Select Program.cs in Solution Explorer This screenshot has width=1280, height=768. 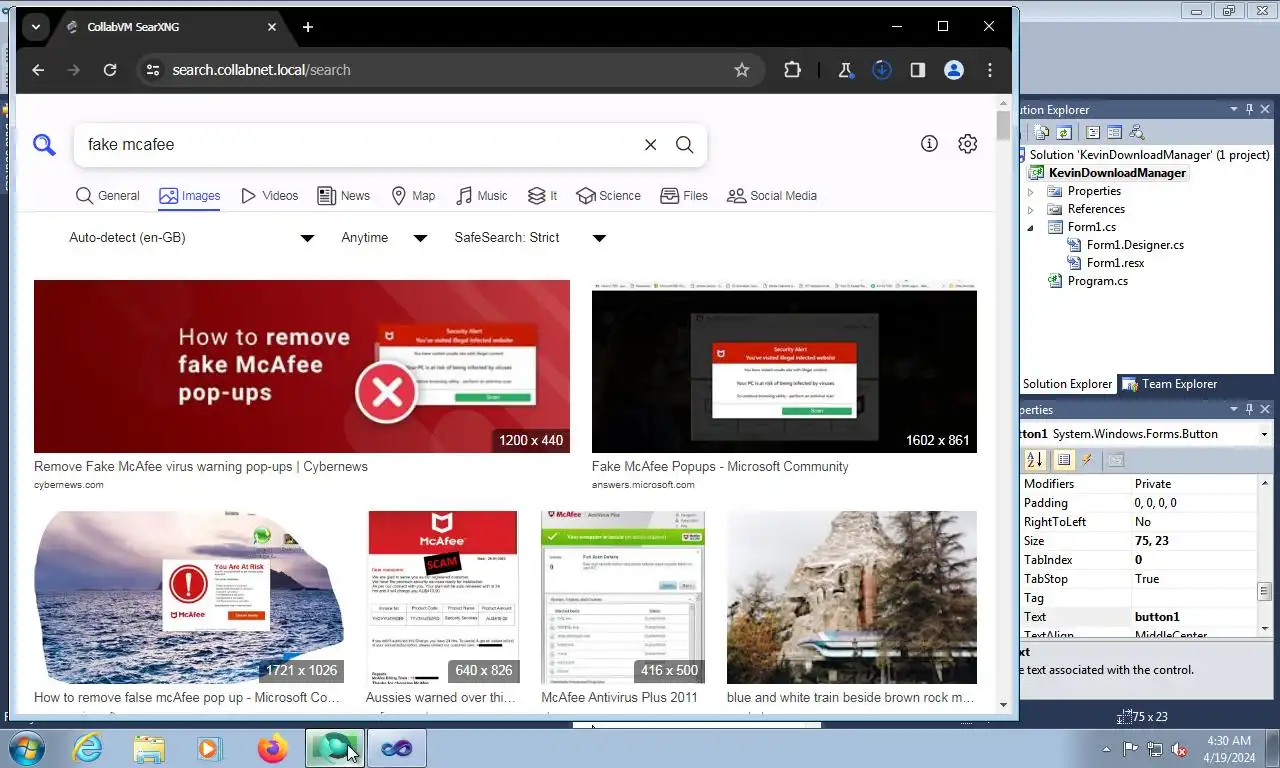pos(1097,281)
